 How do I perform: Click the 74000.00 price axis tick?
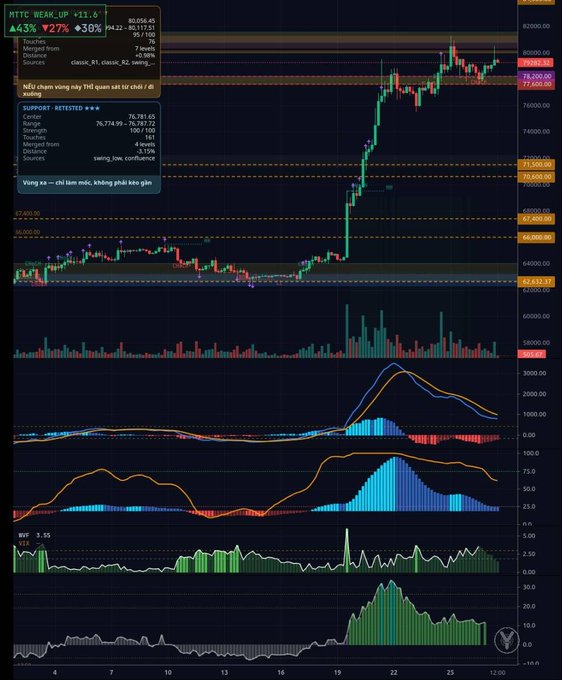coord(536,131)
